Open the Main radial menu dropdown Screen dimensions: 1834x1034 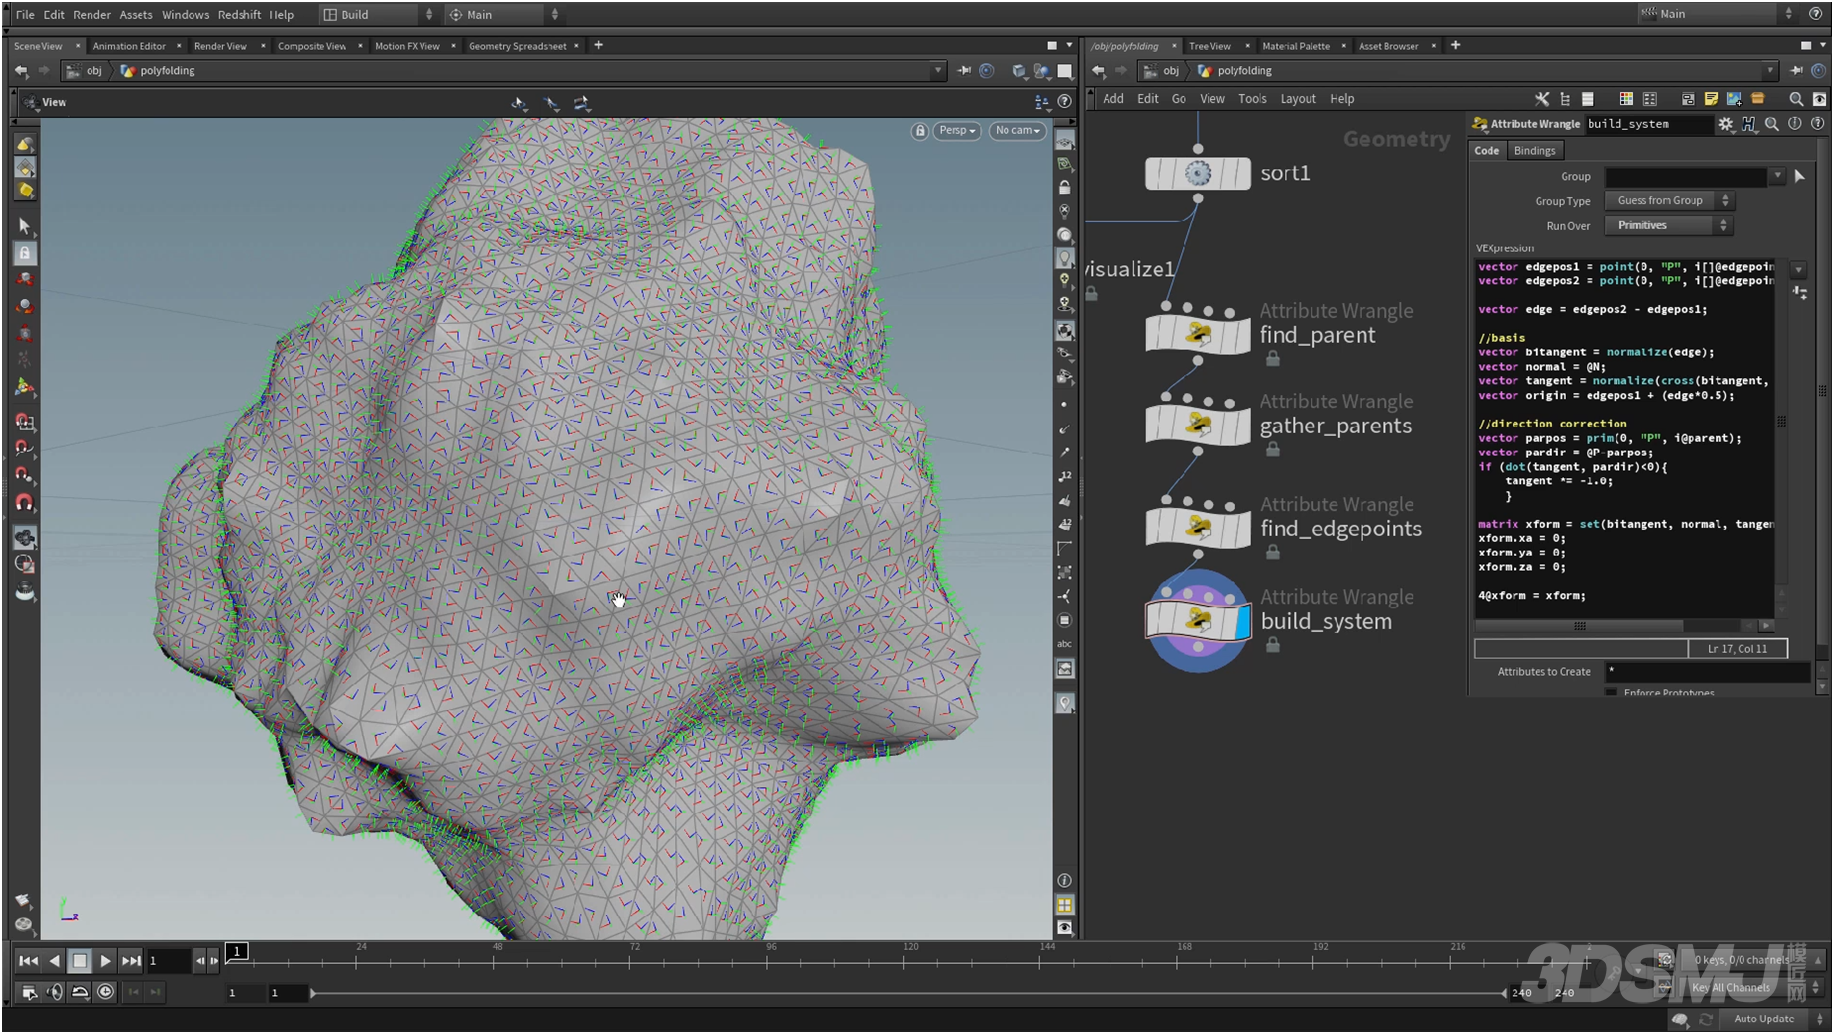pos(504,15)
